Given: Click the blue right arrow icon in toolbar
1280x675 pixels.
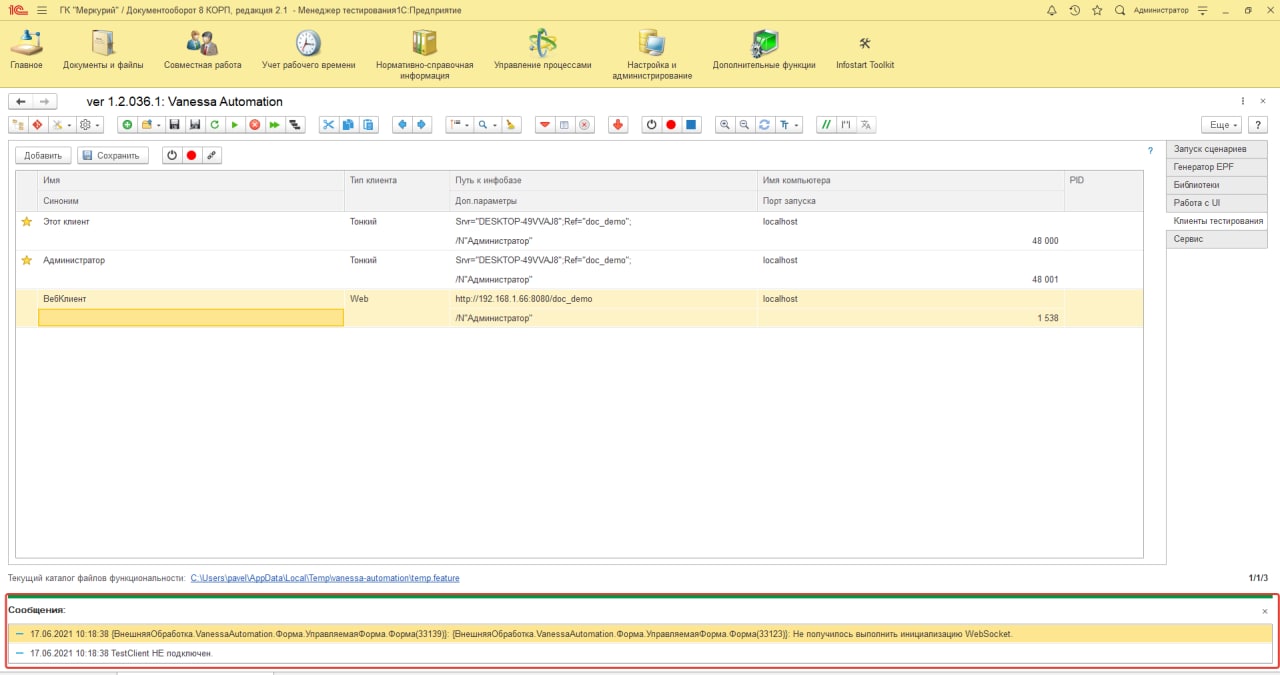Looking at the screenshot, I should point(421,125).
